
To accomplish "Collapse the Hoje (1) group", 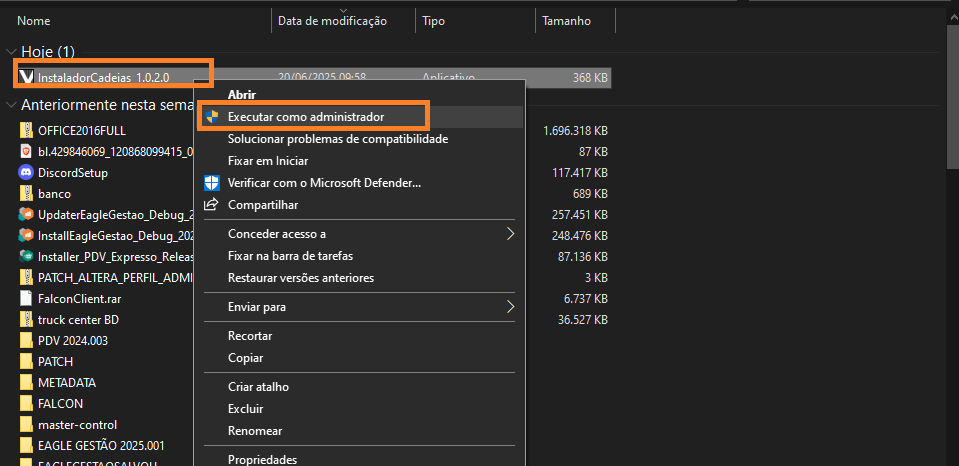I will [x=11, y=51].
